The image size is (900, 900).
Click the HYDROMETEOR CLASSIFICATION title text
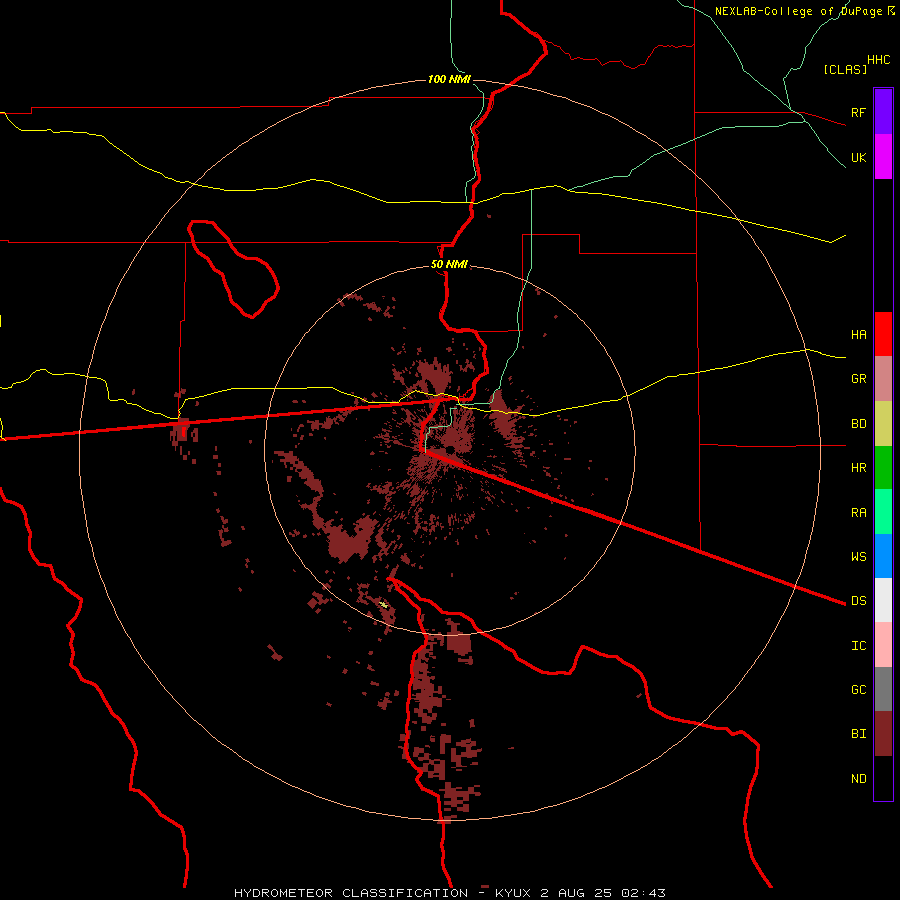coord(351,893)
